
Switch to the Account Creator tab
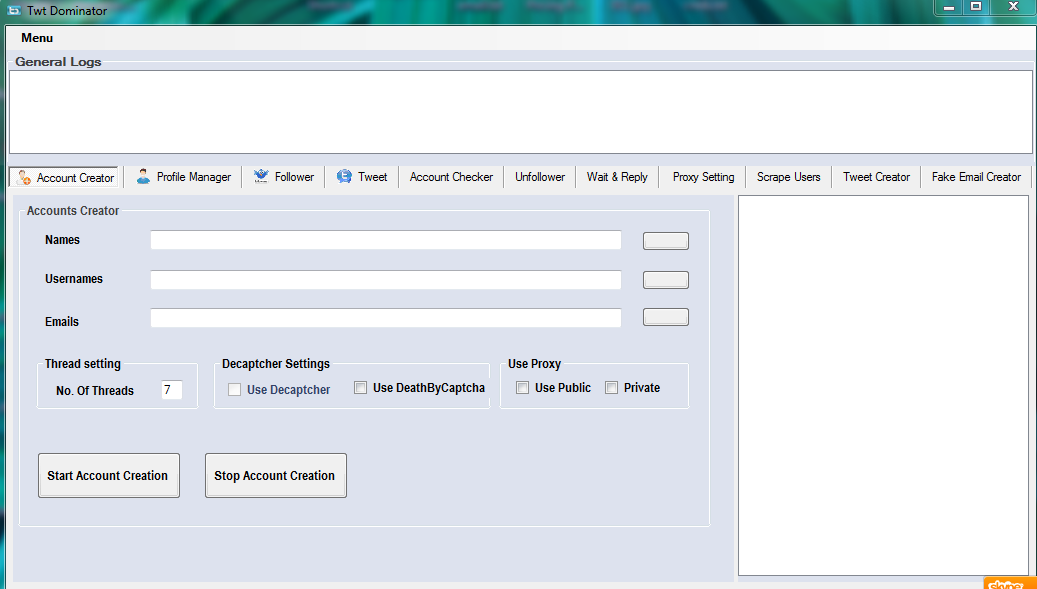coord(64,177)
